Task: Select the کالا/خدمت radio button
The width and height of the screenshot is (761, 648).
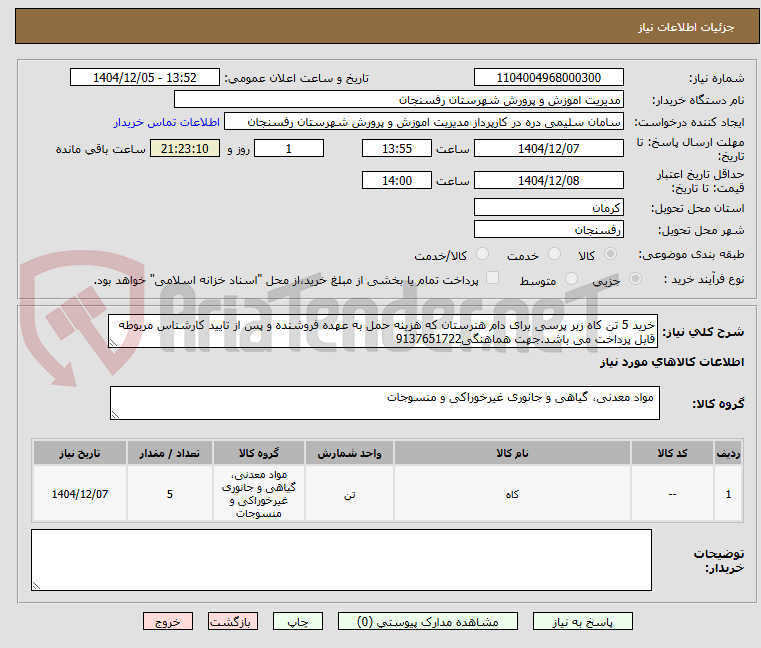Action: point(482,254)
